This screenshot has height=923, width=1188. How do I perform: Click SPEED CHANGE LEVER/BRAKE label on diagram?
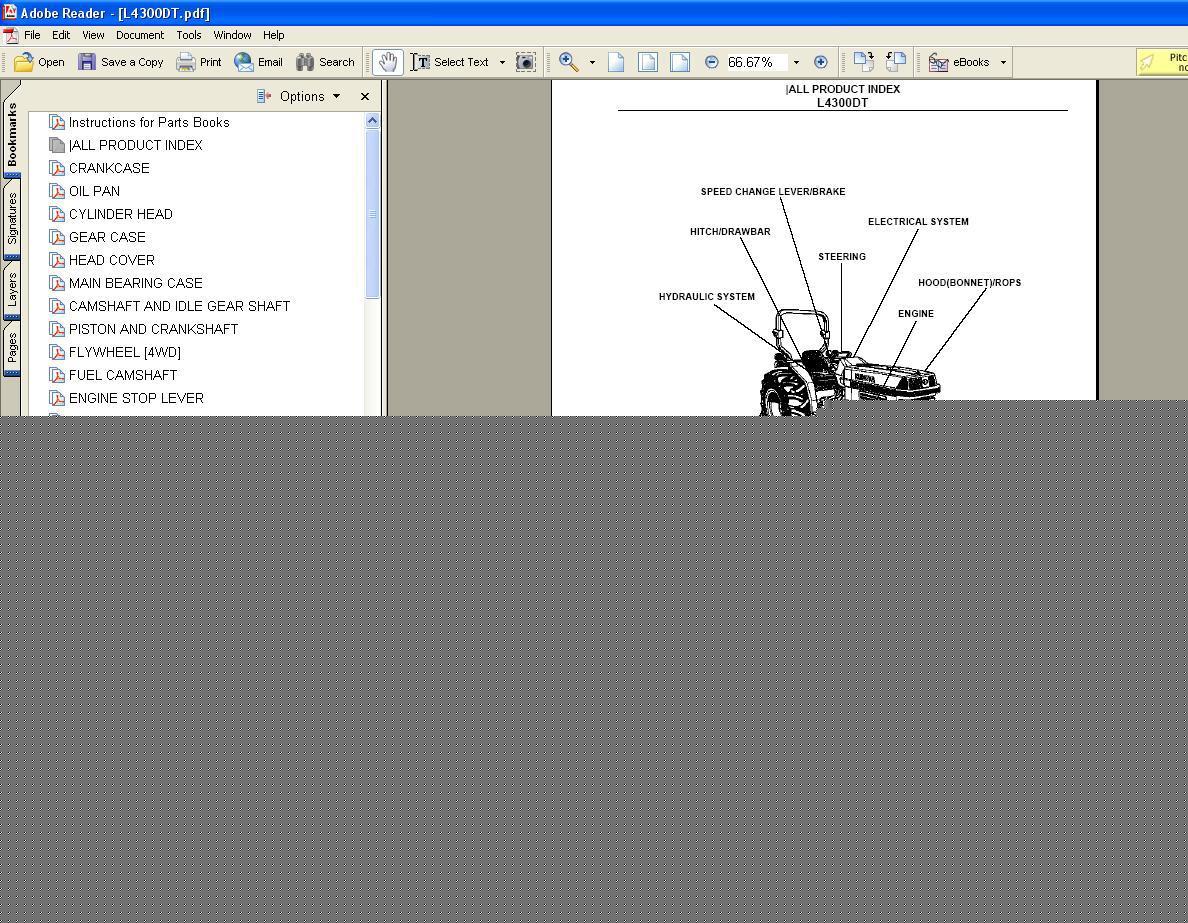[x=773, y=192]
